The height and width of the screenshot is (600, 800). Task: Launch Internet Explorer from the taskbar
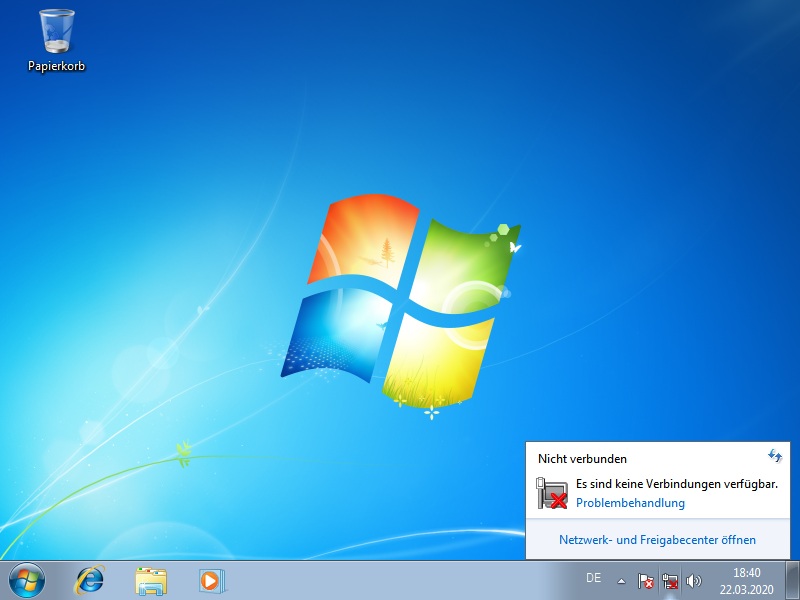coord(90,581)
